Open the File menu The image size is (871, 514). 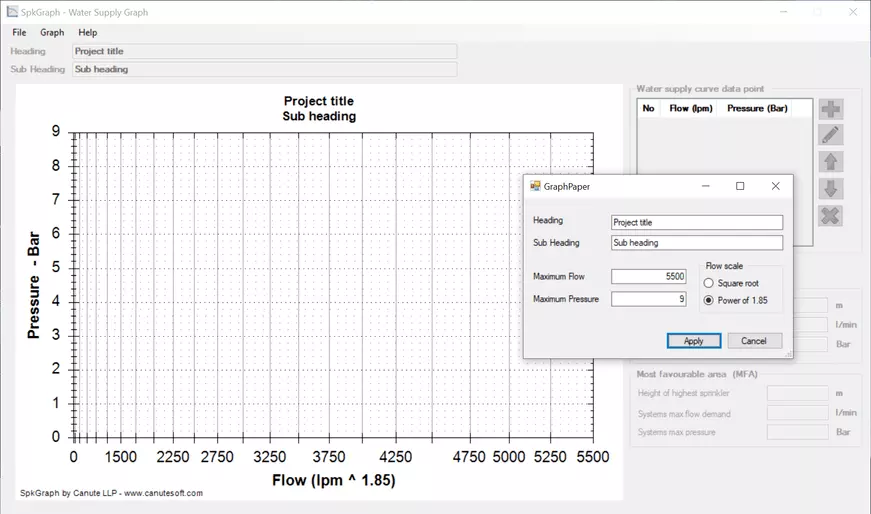(x=19, y=33)
